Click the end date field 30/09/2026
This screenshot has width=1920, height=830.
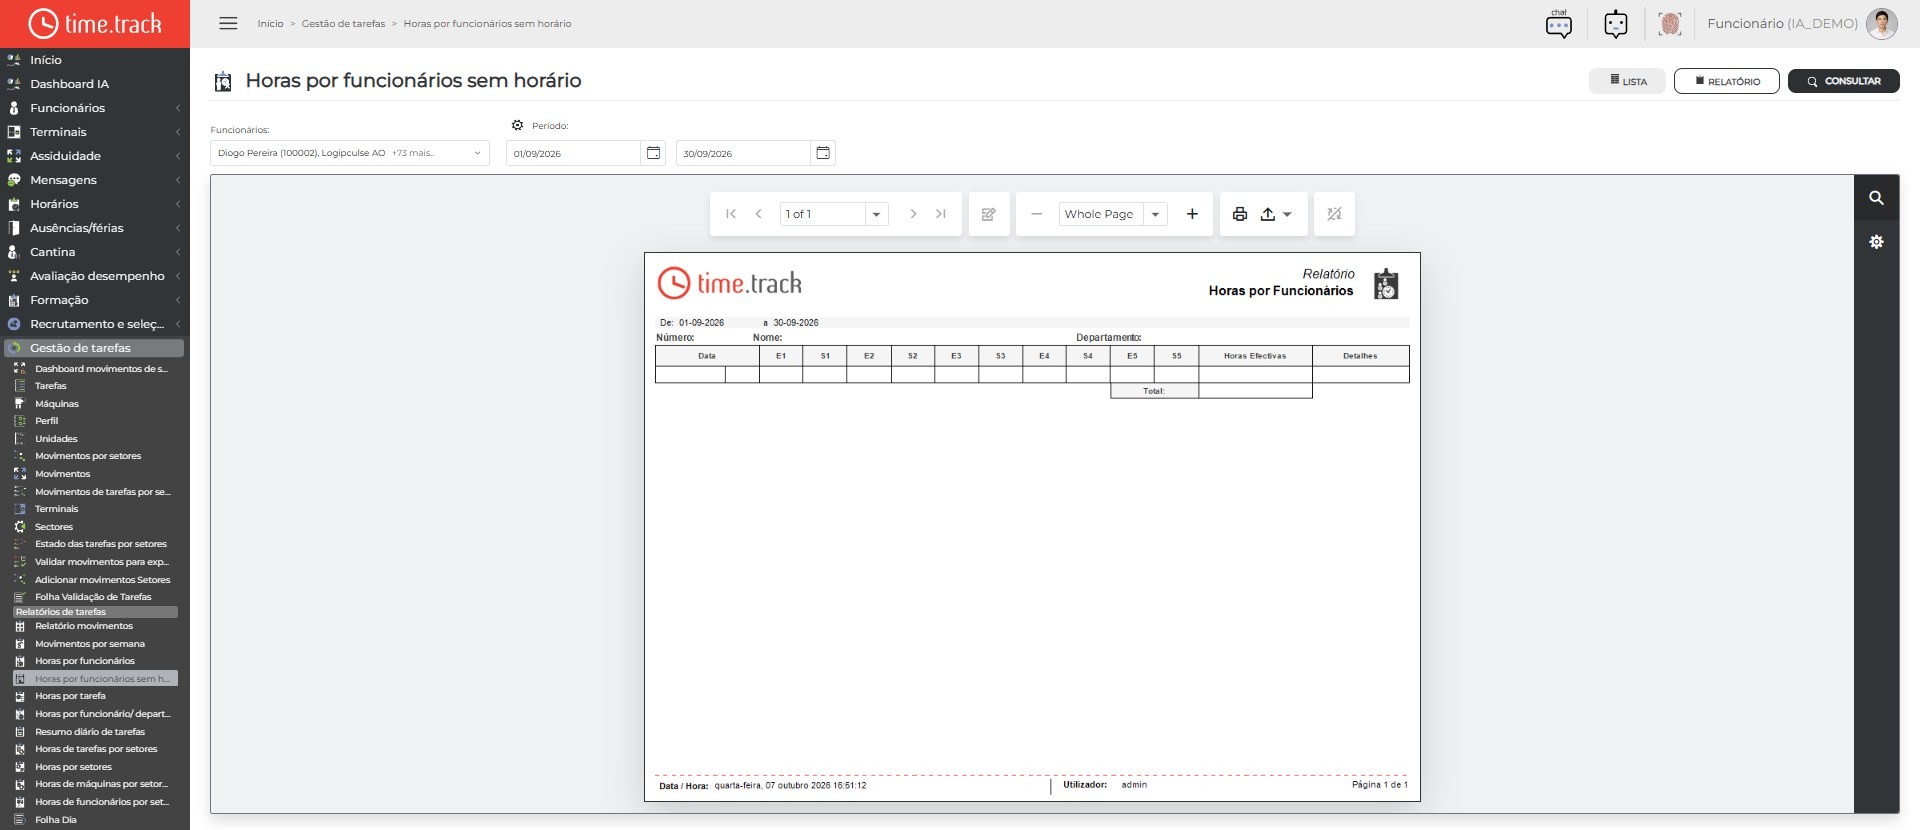pyautogui.click(x=743, y=153)
